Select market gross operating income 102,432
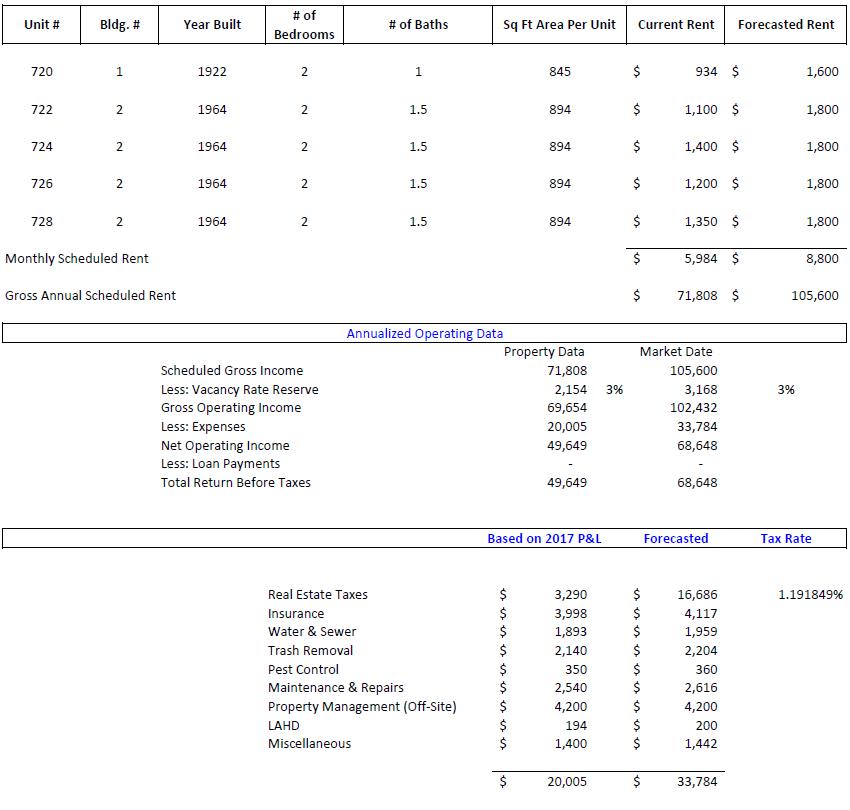 tap(693, 408)
